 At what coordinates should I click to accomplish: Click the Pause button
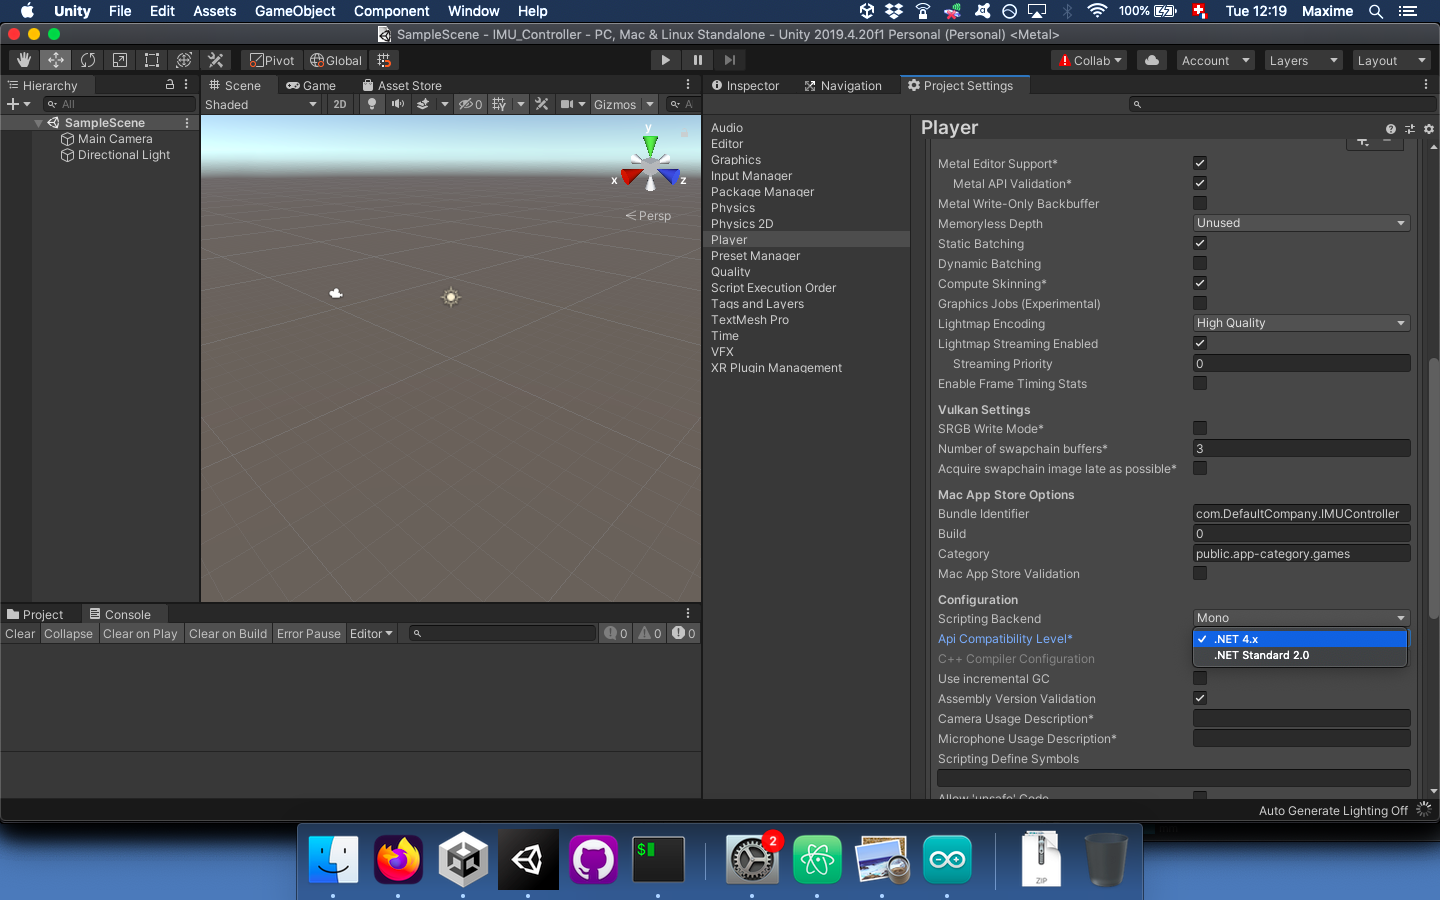click(x=698, y=60)
